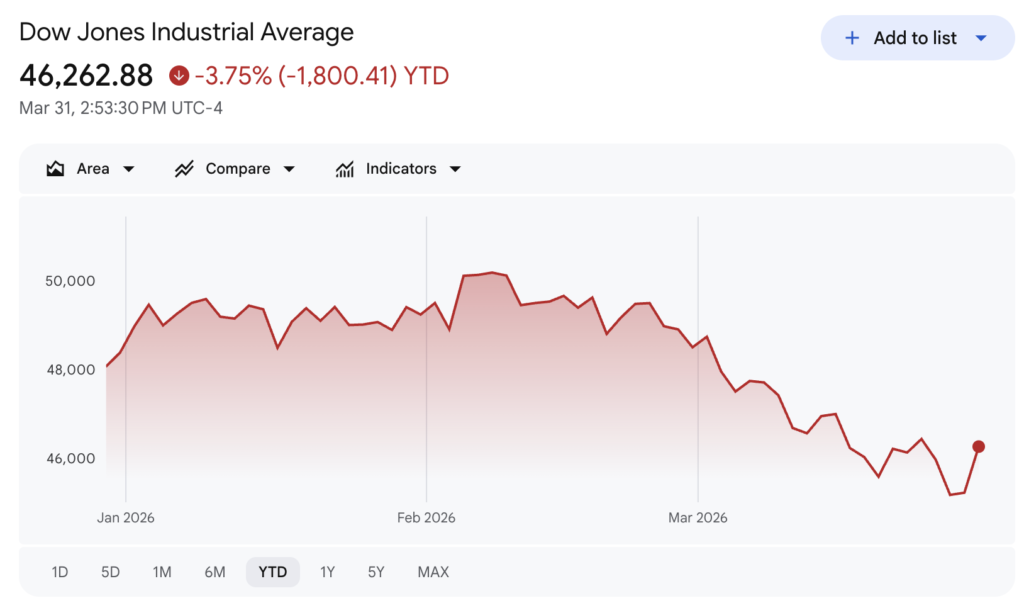Switch to the 1D time range
Viewport: 1024px width, 603px height.
pos(60,572)
